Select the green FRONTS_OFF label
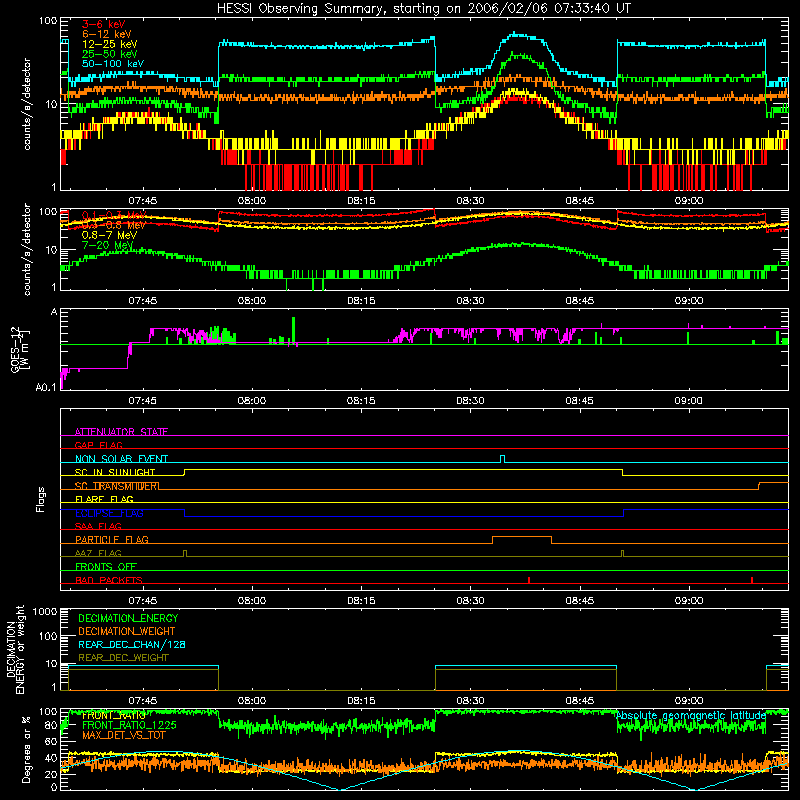 pyautogui.click(x=106, y=566)
